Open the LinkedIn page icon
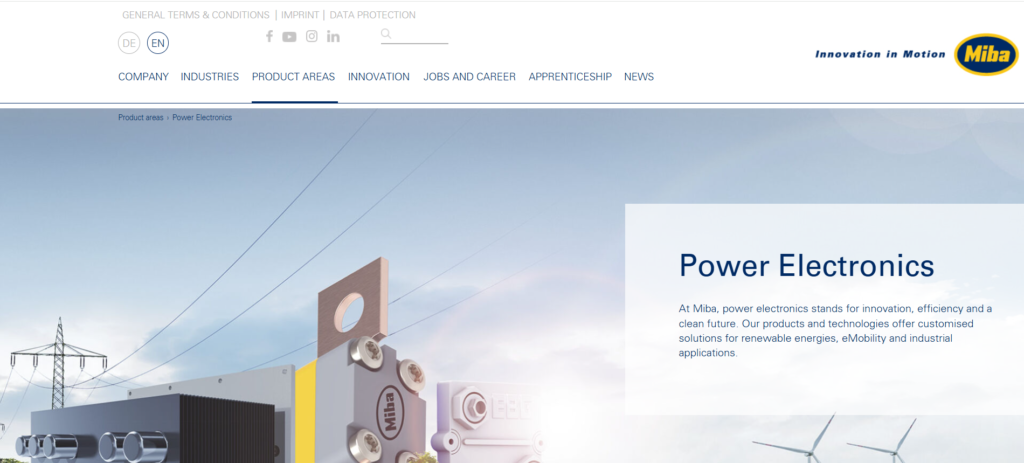This screenshot has height=463, width=1024. tap(333, 37)
